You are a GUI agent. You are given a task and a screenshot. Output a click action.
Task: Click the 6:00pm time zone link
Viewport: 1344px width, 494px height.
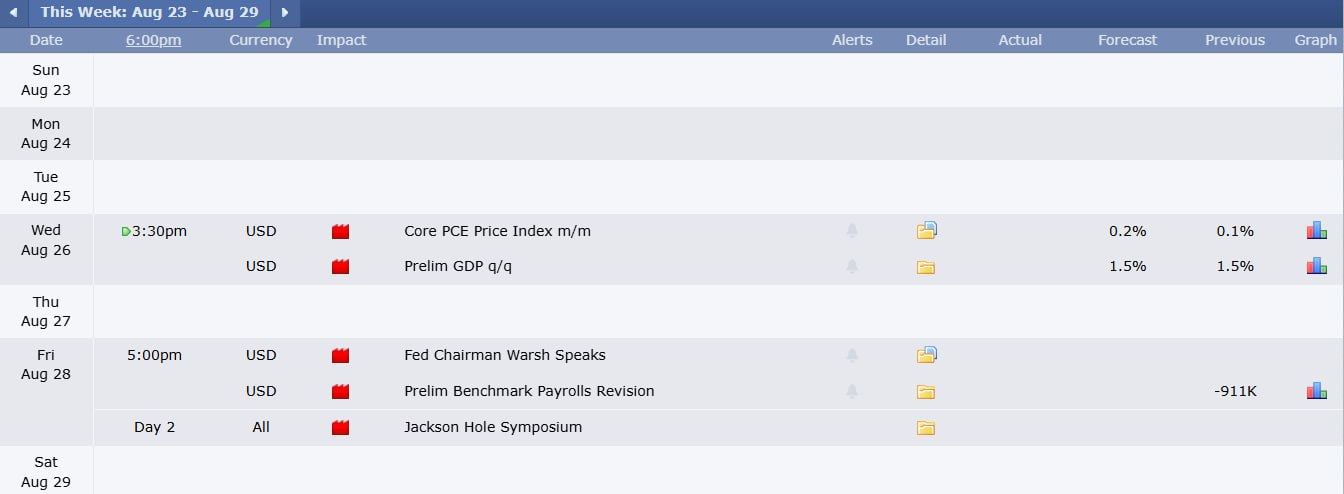coord(153,40)
